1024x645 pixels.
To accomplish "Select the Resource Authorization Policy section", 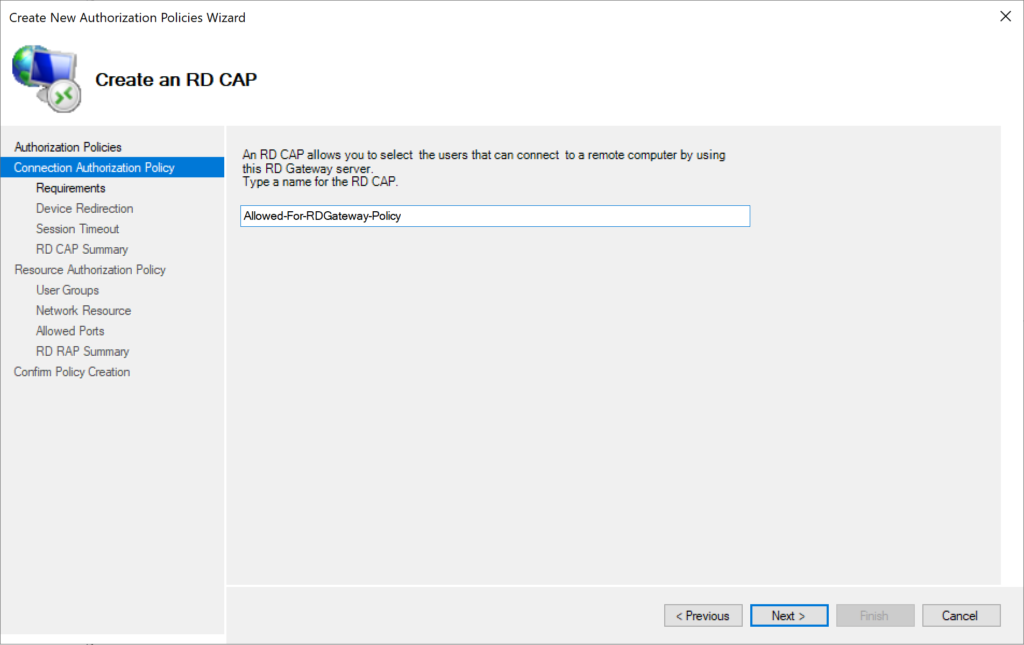I will point(90,269).
